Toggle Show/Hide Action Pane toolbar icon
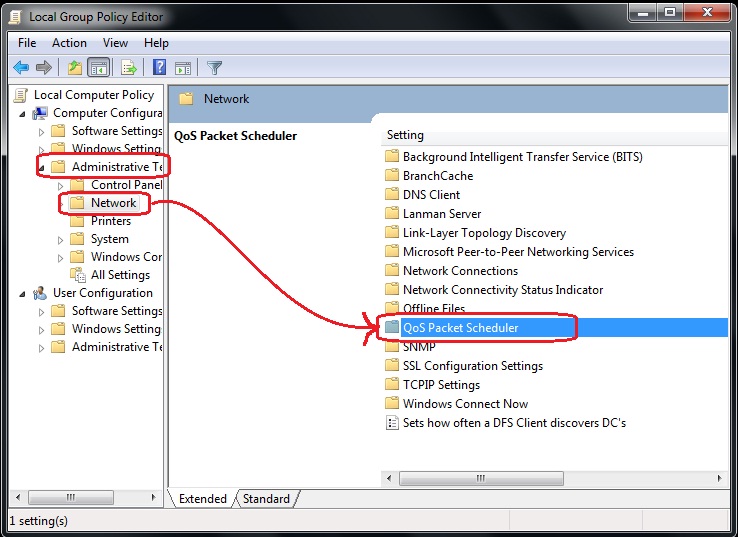The height and width of the screenshot is (537, 738). (183, 68)
